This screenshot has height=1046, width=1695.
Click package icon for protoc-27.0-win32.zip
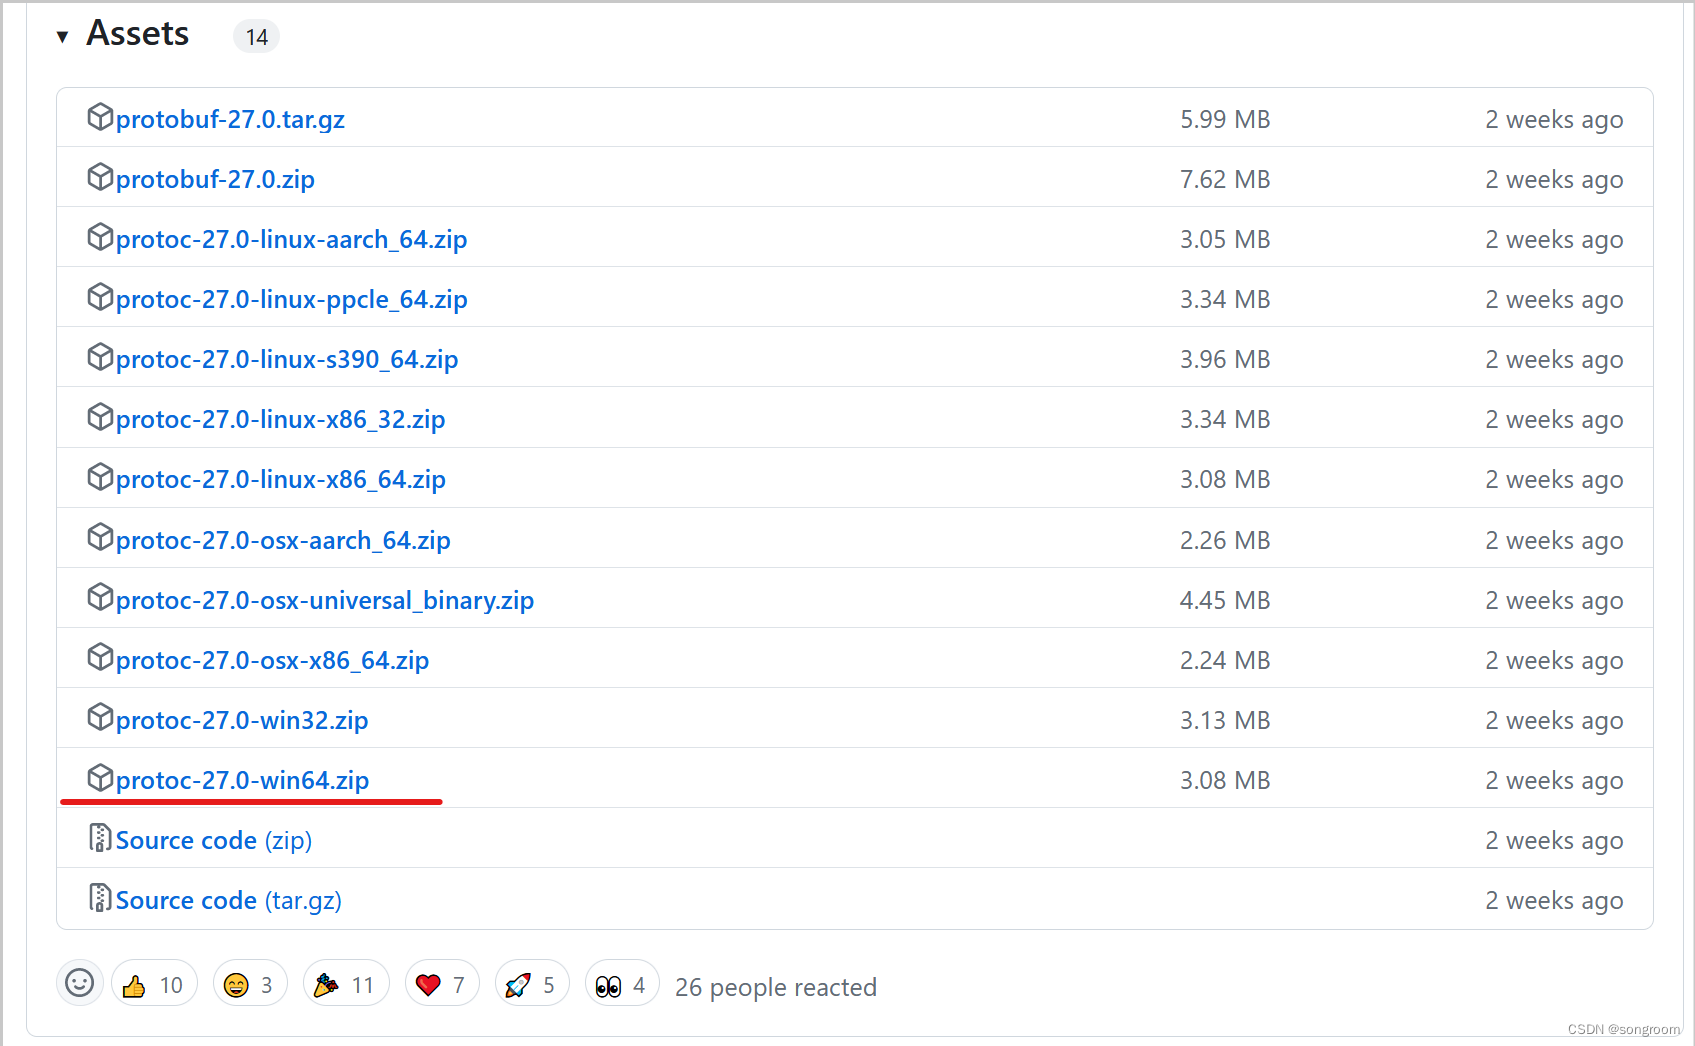100,717
